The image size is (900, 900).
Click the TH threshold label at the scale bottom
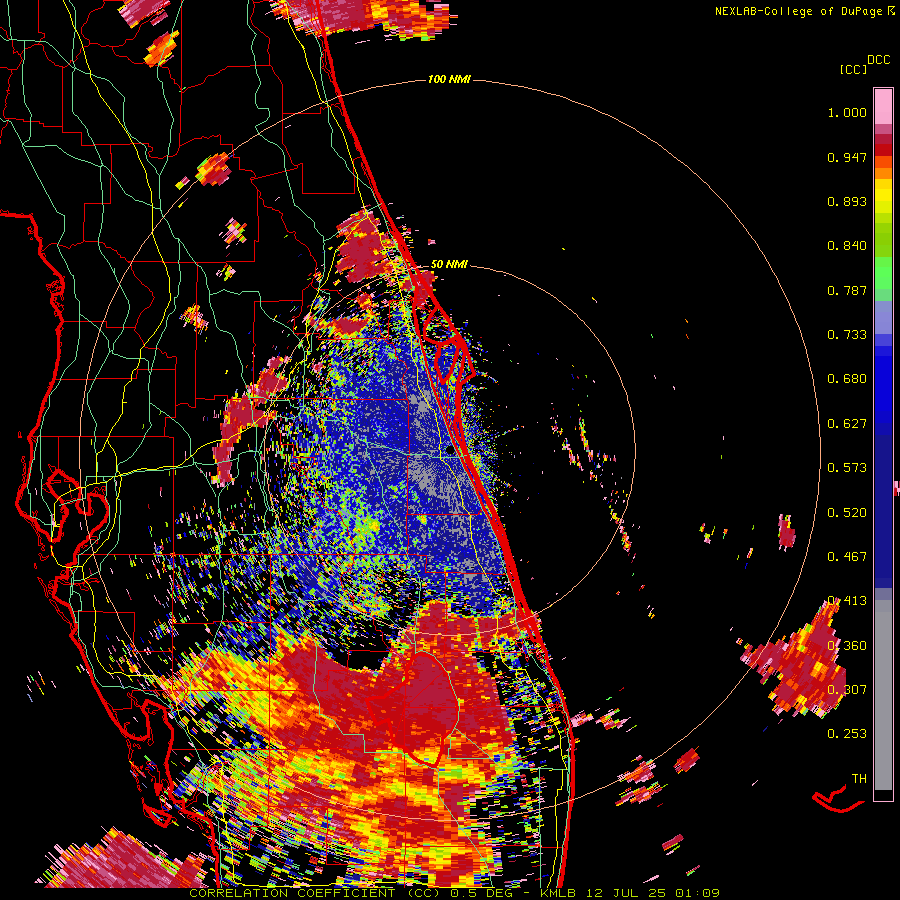[859, 778]
